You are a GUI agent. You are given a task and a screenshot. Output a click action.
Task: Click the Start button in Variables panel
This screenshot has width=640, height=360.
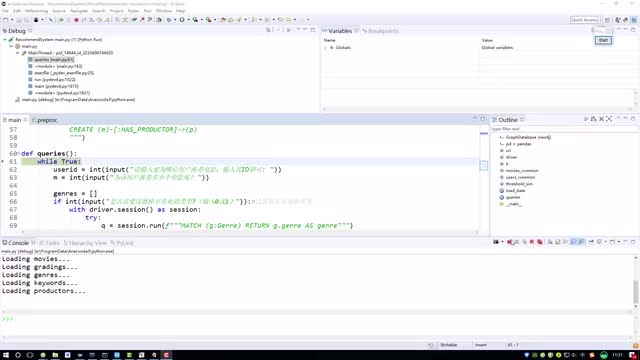click(603, 40)
